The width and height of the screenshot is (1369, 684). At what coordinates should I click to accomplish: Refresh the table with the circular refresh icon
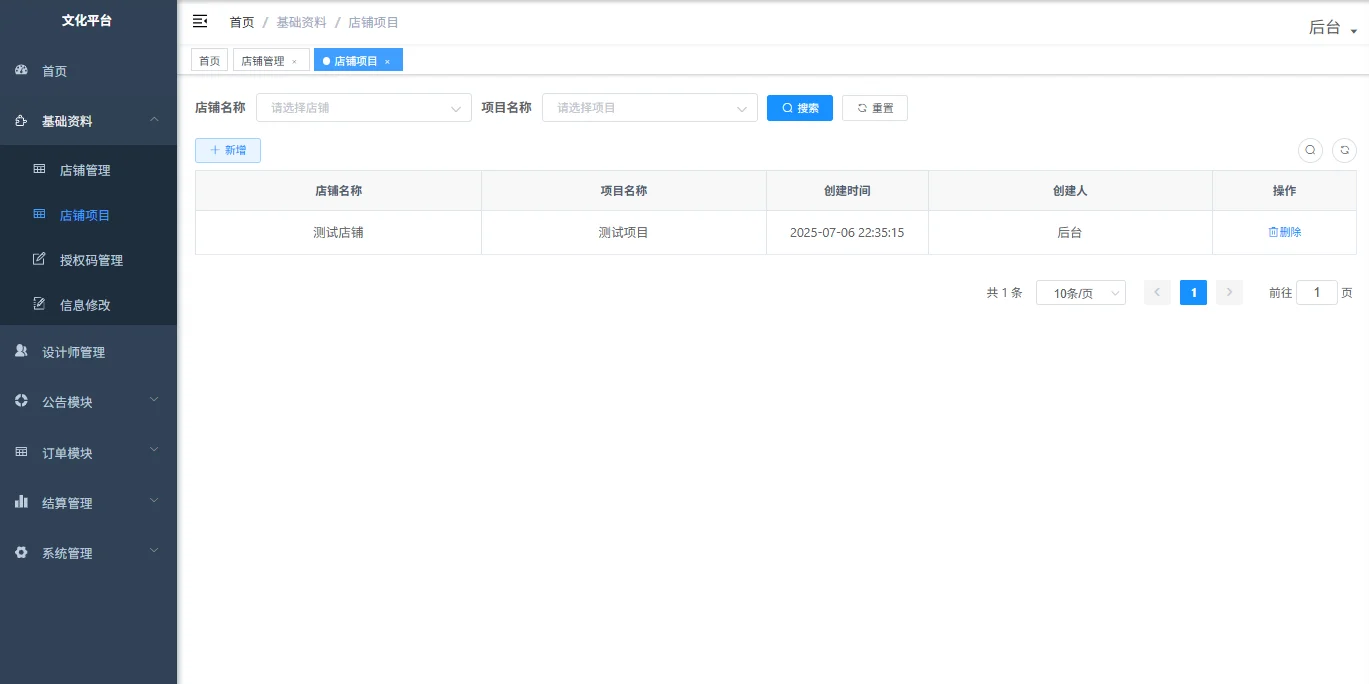click(1344, 150)
